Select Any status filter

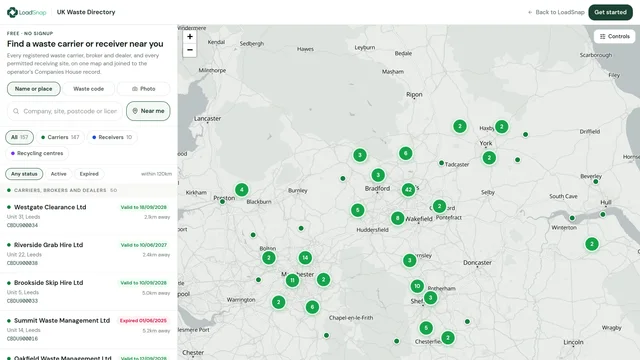click(x=24, y=174)
